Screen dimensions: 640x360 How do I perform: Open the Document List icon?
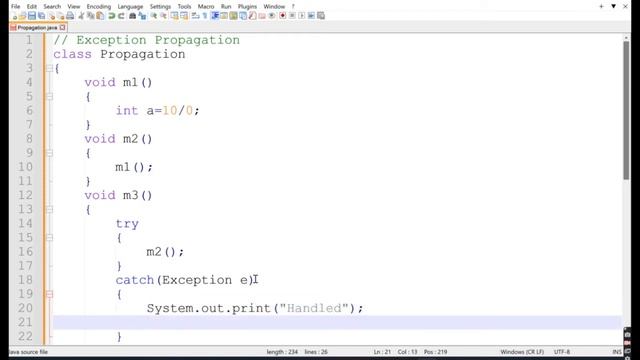coord(243,16)
